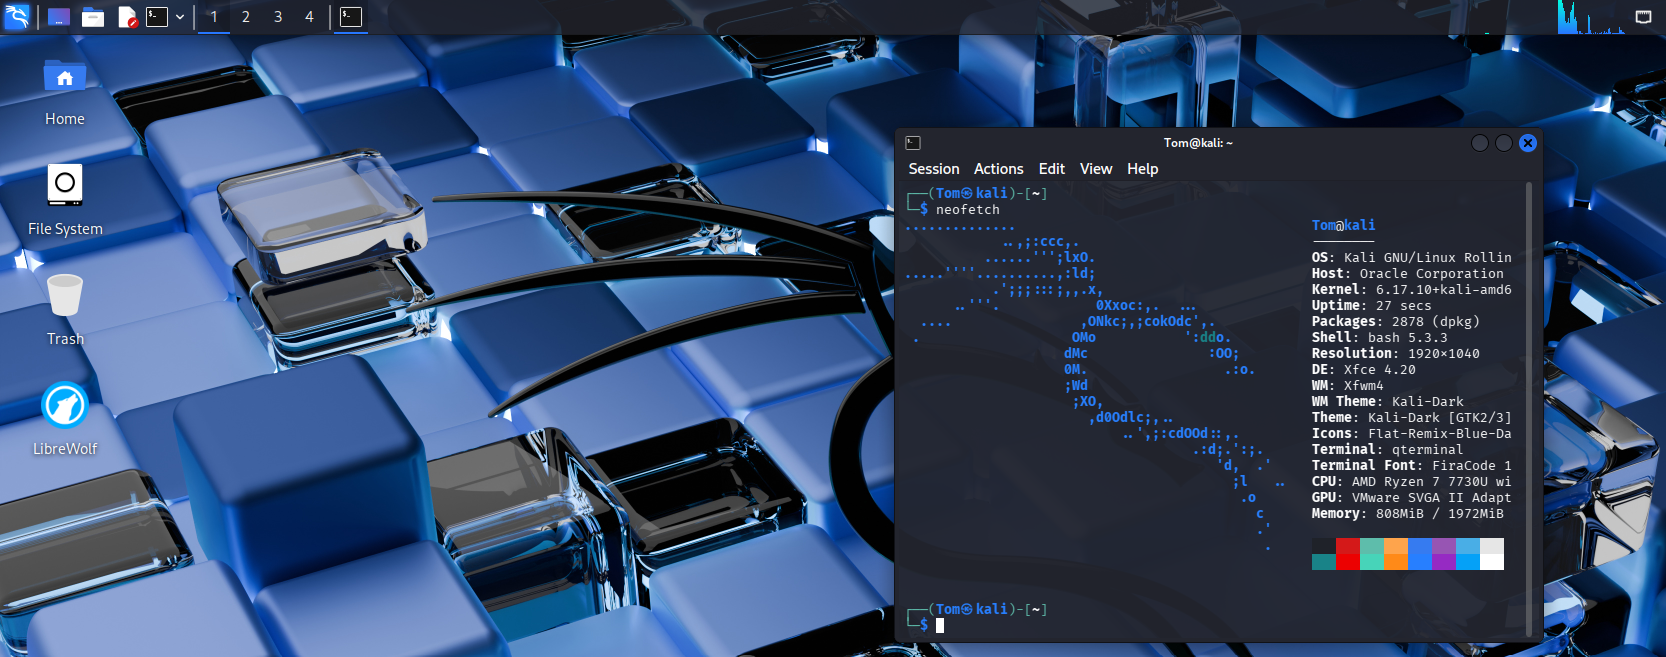Switch to workspace 3
This screenshot has width=1666, height=657.
[x=278, y=17]
